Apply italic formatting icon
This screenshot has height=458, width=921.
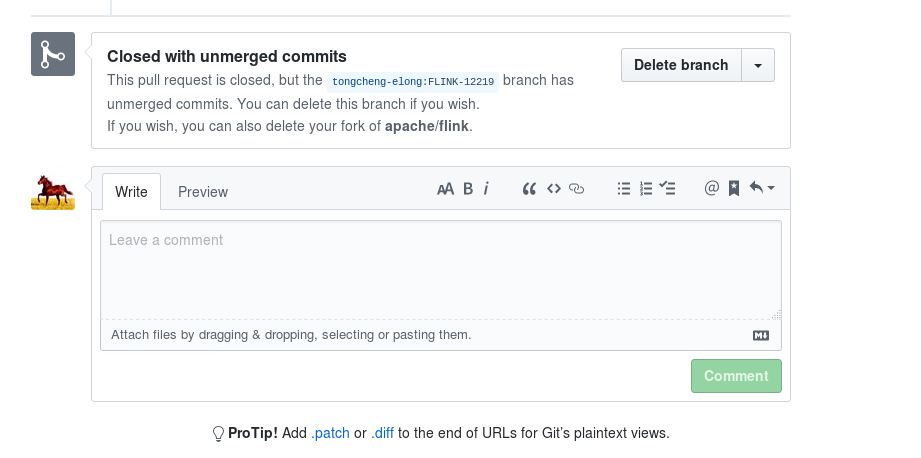coord(486,188)
